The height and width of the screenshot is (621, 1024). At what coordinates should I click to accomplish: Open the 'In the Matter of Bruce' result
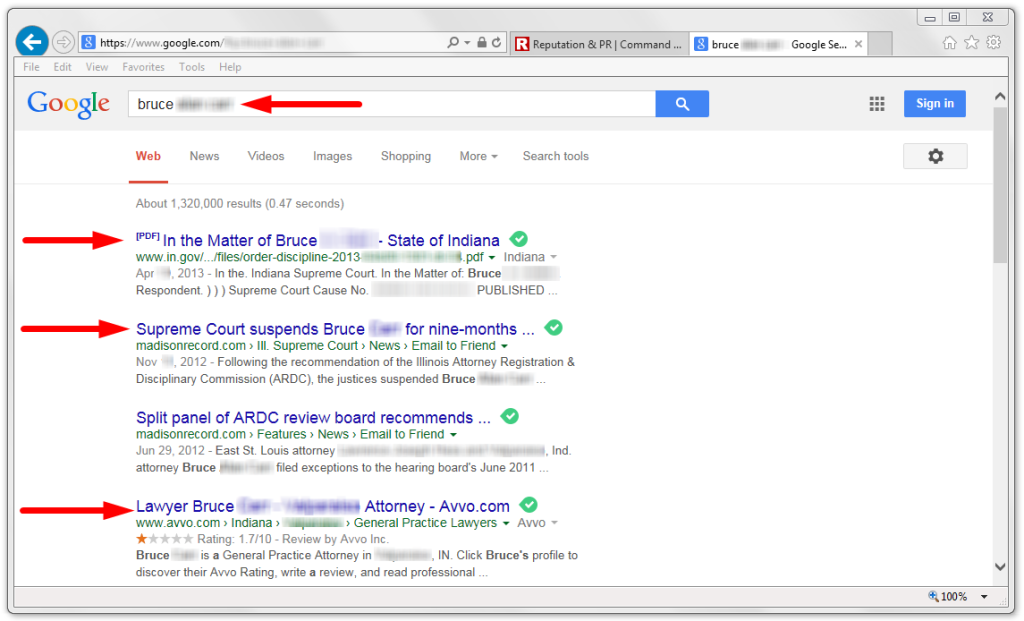coord(331,240)
